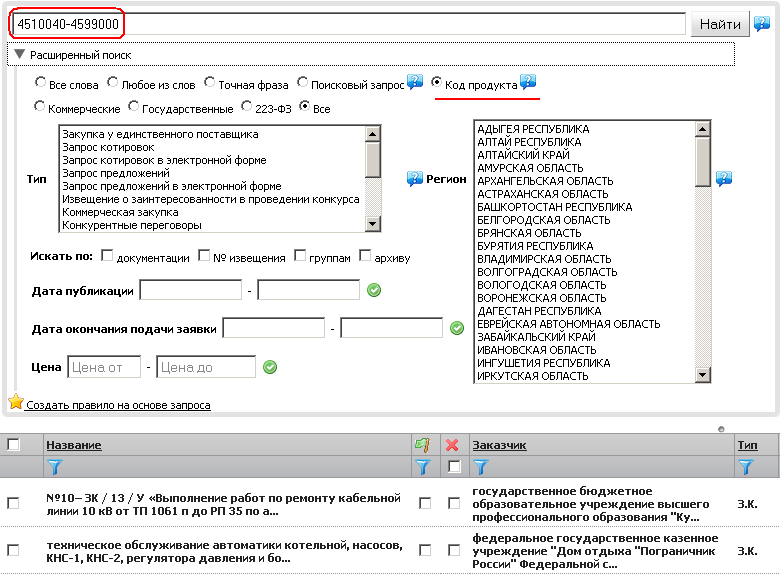
Task: Click red X icon in table header
Action: pyautogui.click(x=452, y=445)
